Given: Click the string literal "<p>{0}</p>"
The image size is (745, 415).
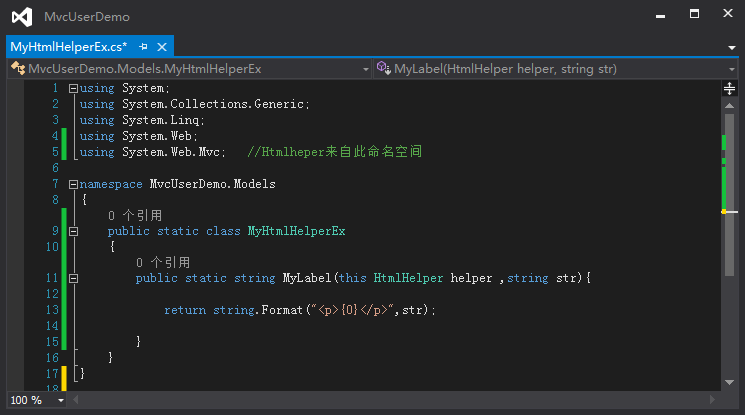Looking at the screenshot, I should [353, 310].
